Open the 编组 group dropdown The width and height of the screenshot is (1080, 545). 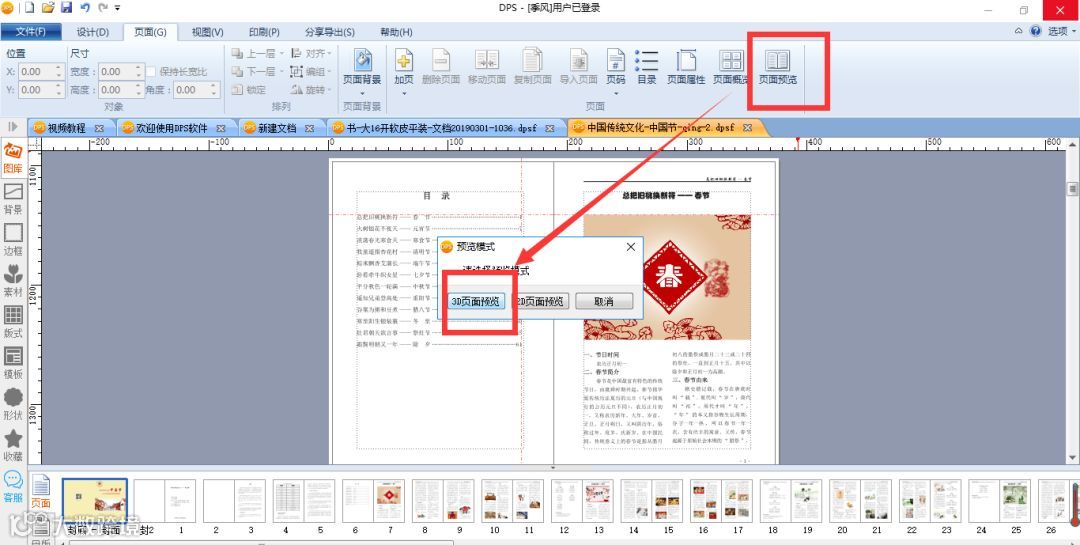(311, 72)
